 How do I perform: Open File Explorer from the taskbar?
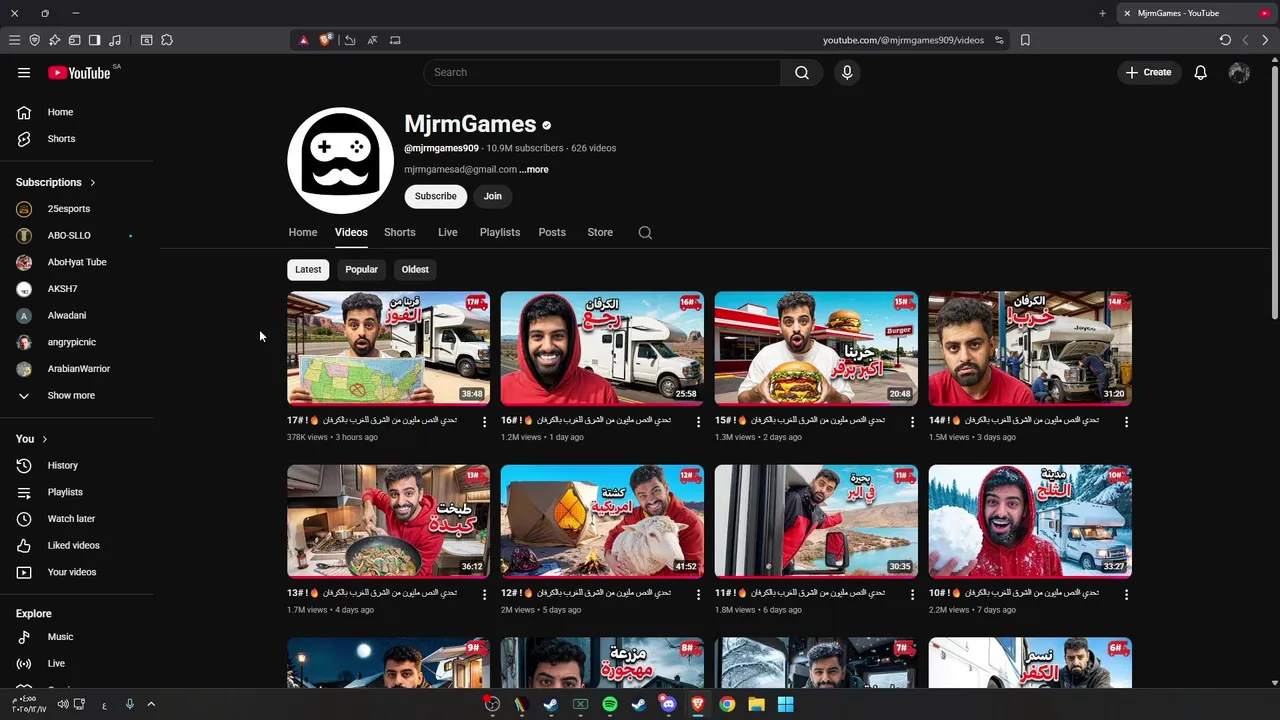[x=756, y=704]
